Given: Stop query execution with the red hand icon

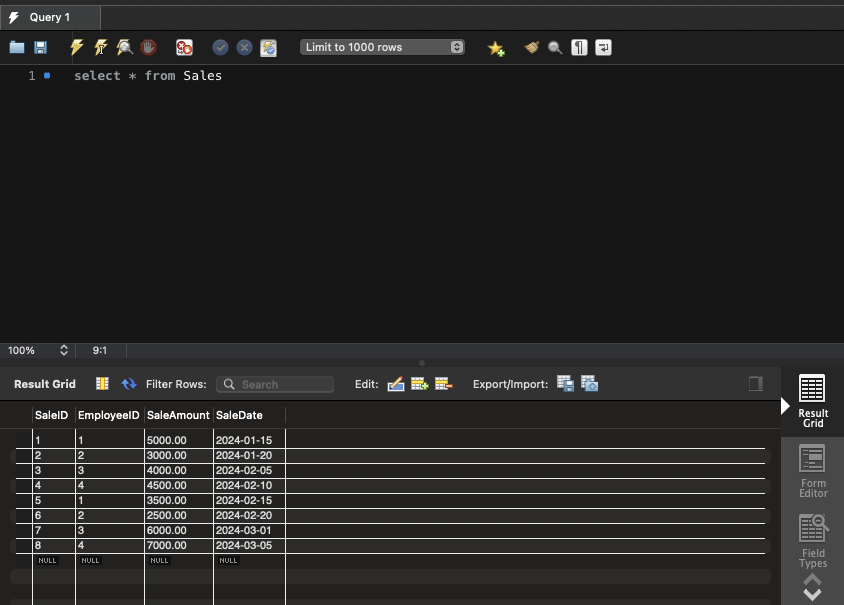Looking at the screenshot, I should pos(148,47).
